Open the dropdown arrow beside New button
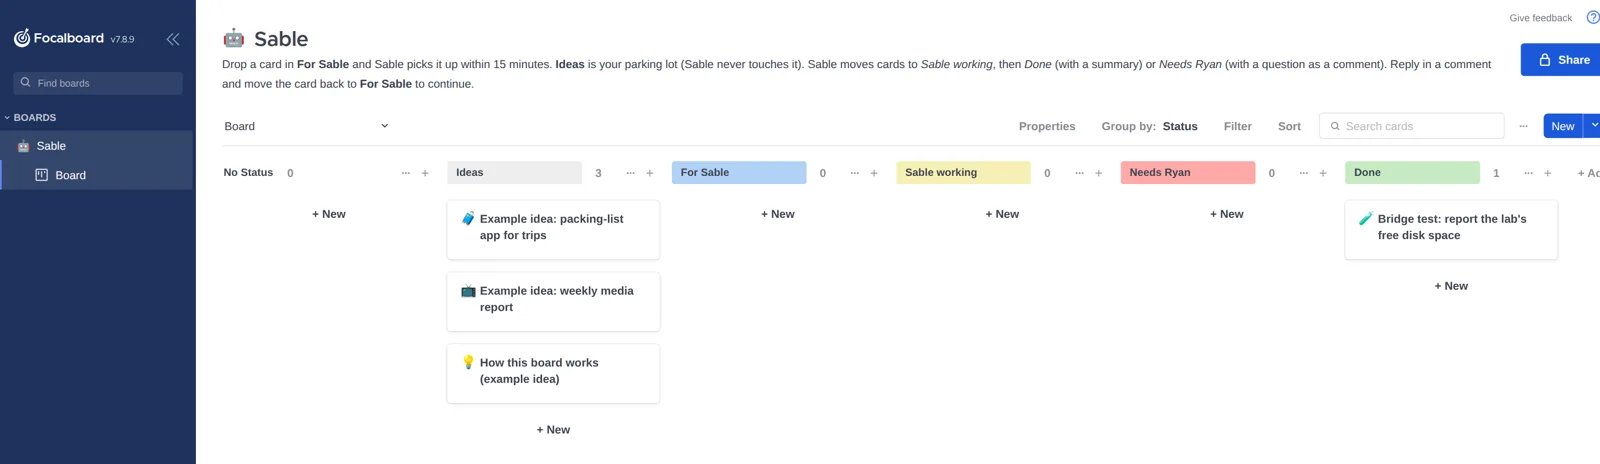This screenshot has height=464, width=1600. 1593,126
